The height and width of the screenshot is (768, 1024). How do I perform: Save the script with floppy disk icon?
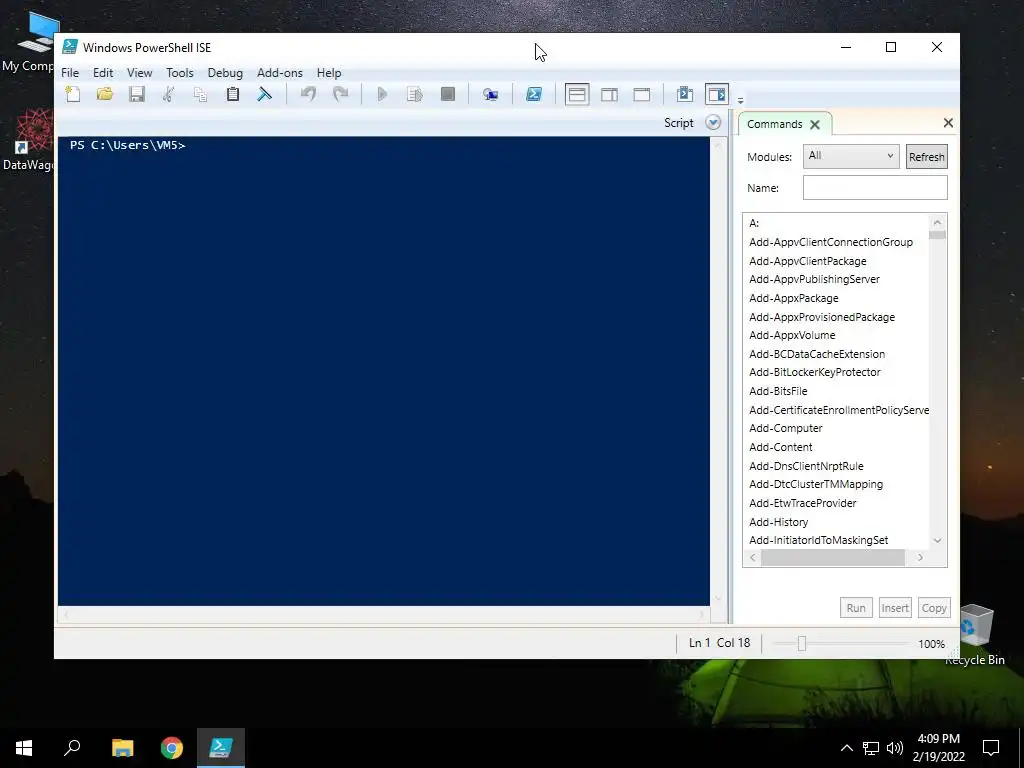[x=136, y=94]
